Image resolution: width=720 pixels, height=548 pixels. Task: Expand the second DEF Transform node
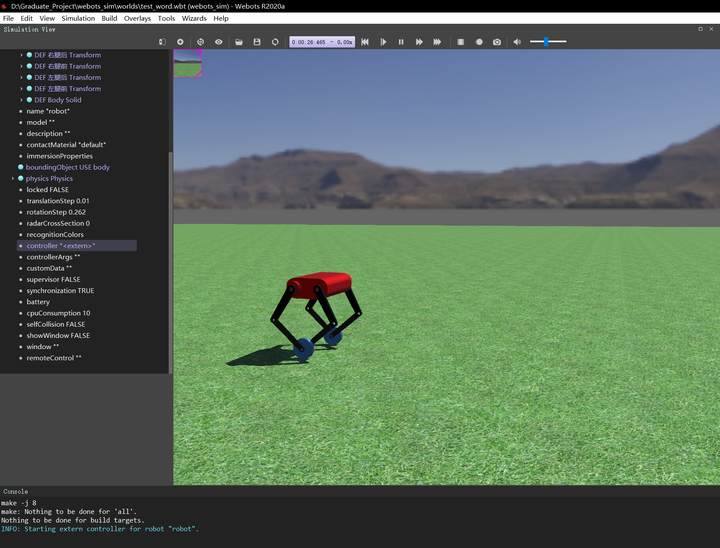pyautogui.click(x=21, y=66)
